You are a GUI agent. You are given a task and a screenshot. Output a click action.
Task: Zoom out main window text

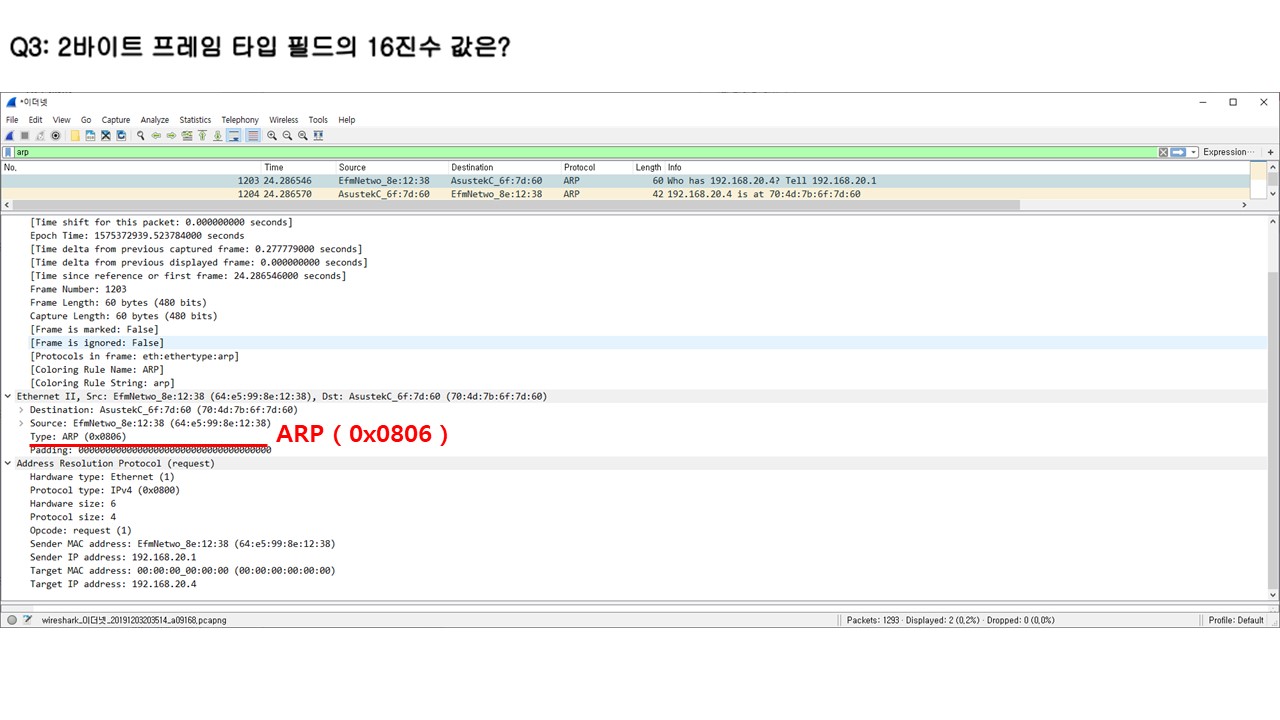pyautogui.click(x=287, y=135)
